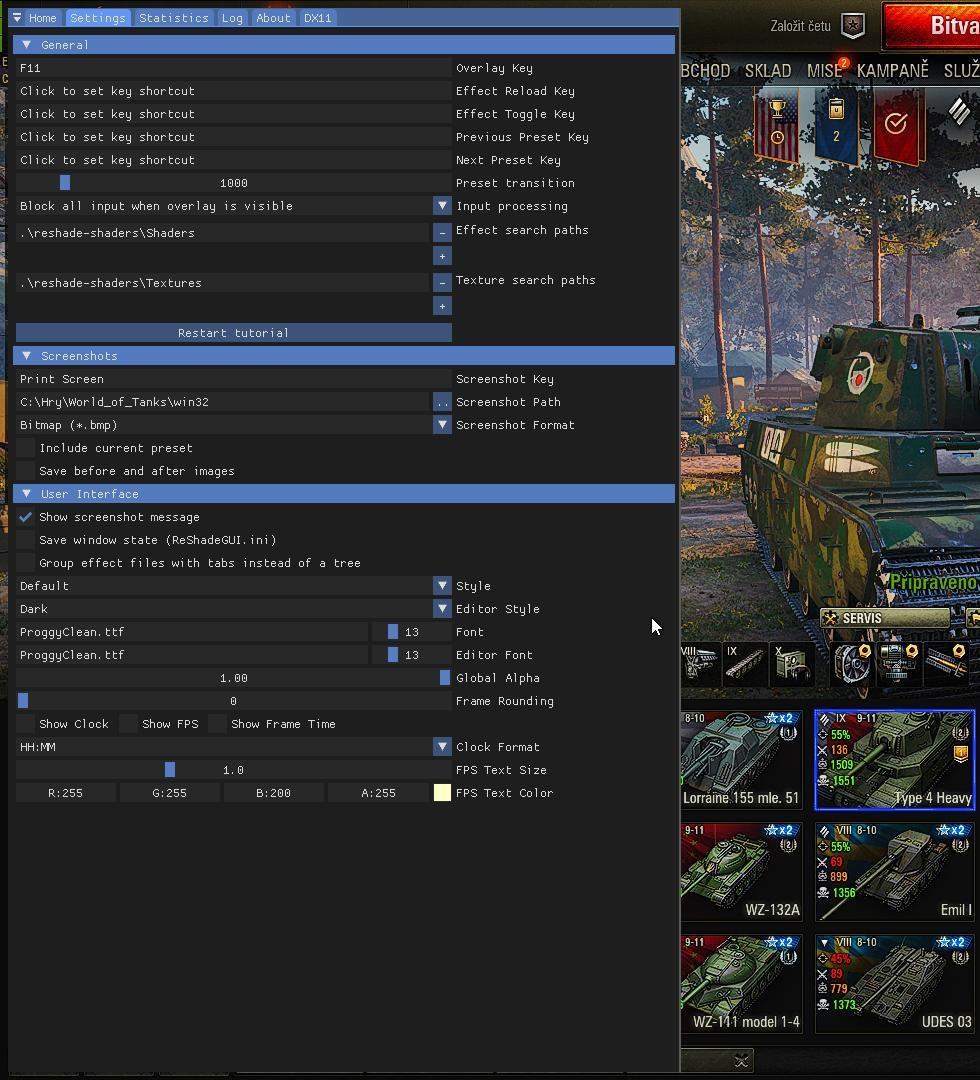The image size is (980, 1080).
Task: Click the tier X radio module icon
Action: tap(790, 664)
